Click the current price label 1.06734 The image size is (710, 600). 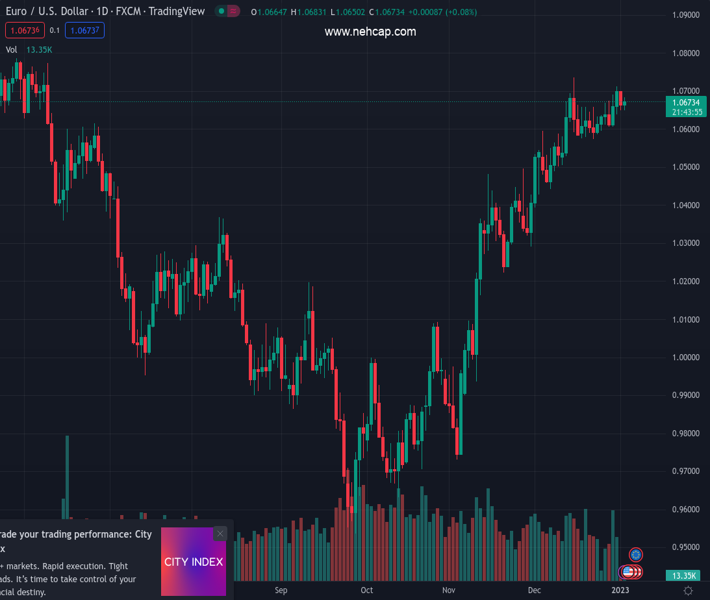(x=686, y=102)
